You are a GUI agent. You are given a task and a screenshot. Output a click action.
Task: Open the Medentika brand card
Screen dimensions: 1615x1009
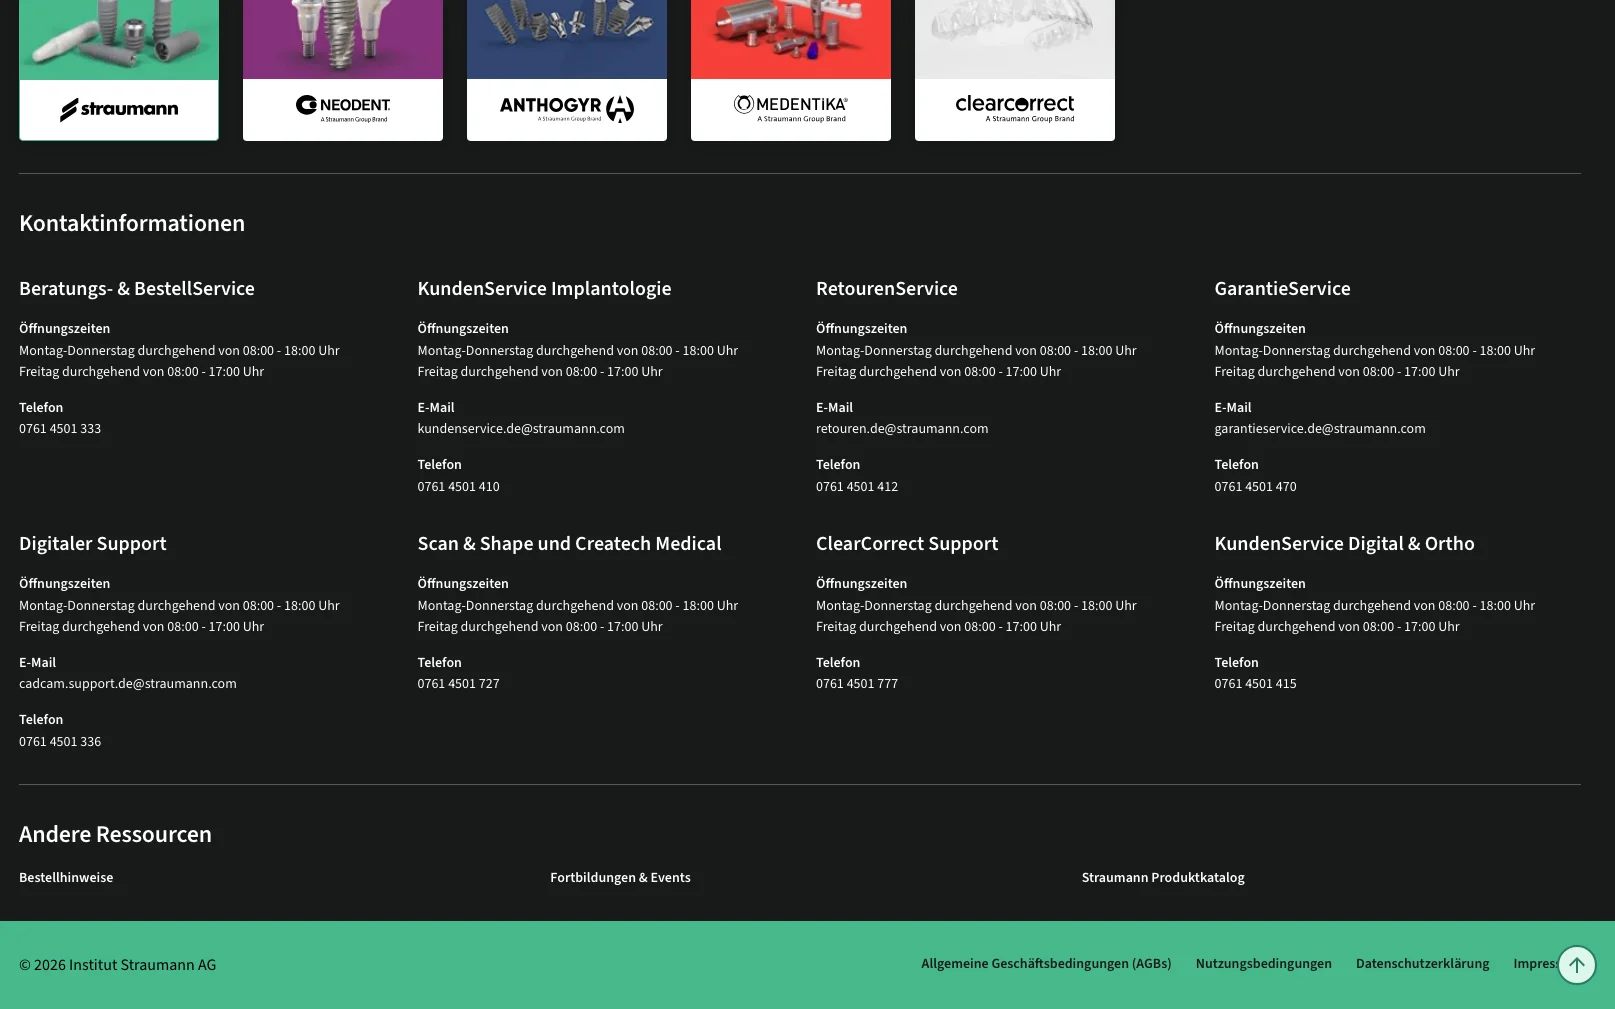(x=791, y=70)
